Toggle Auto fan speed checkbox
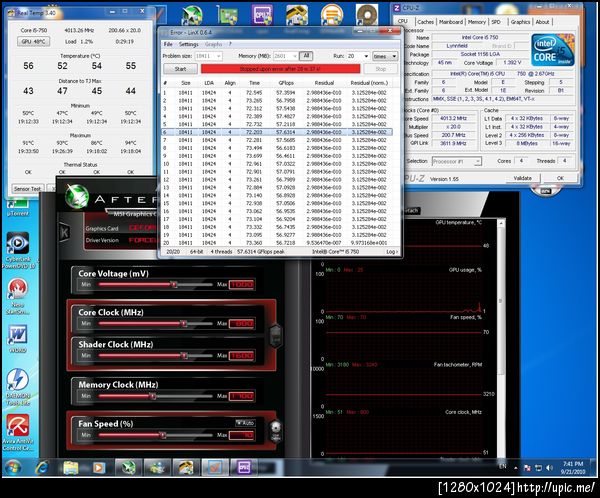Screen dimensions: 600x498 pyautogui.click(x=245, y=423)
